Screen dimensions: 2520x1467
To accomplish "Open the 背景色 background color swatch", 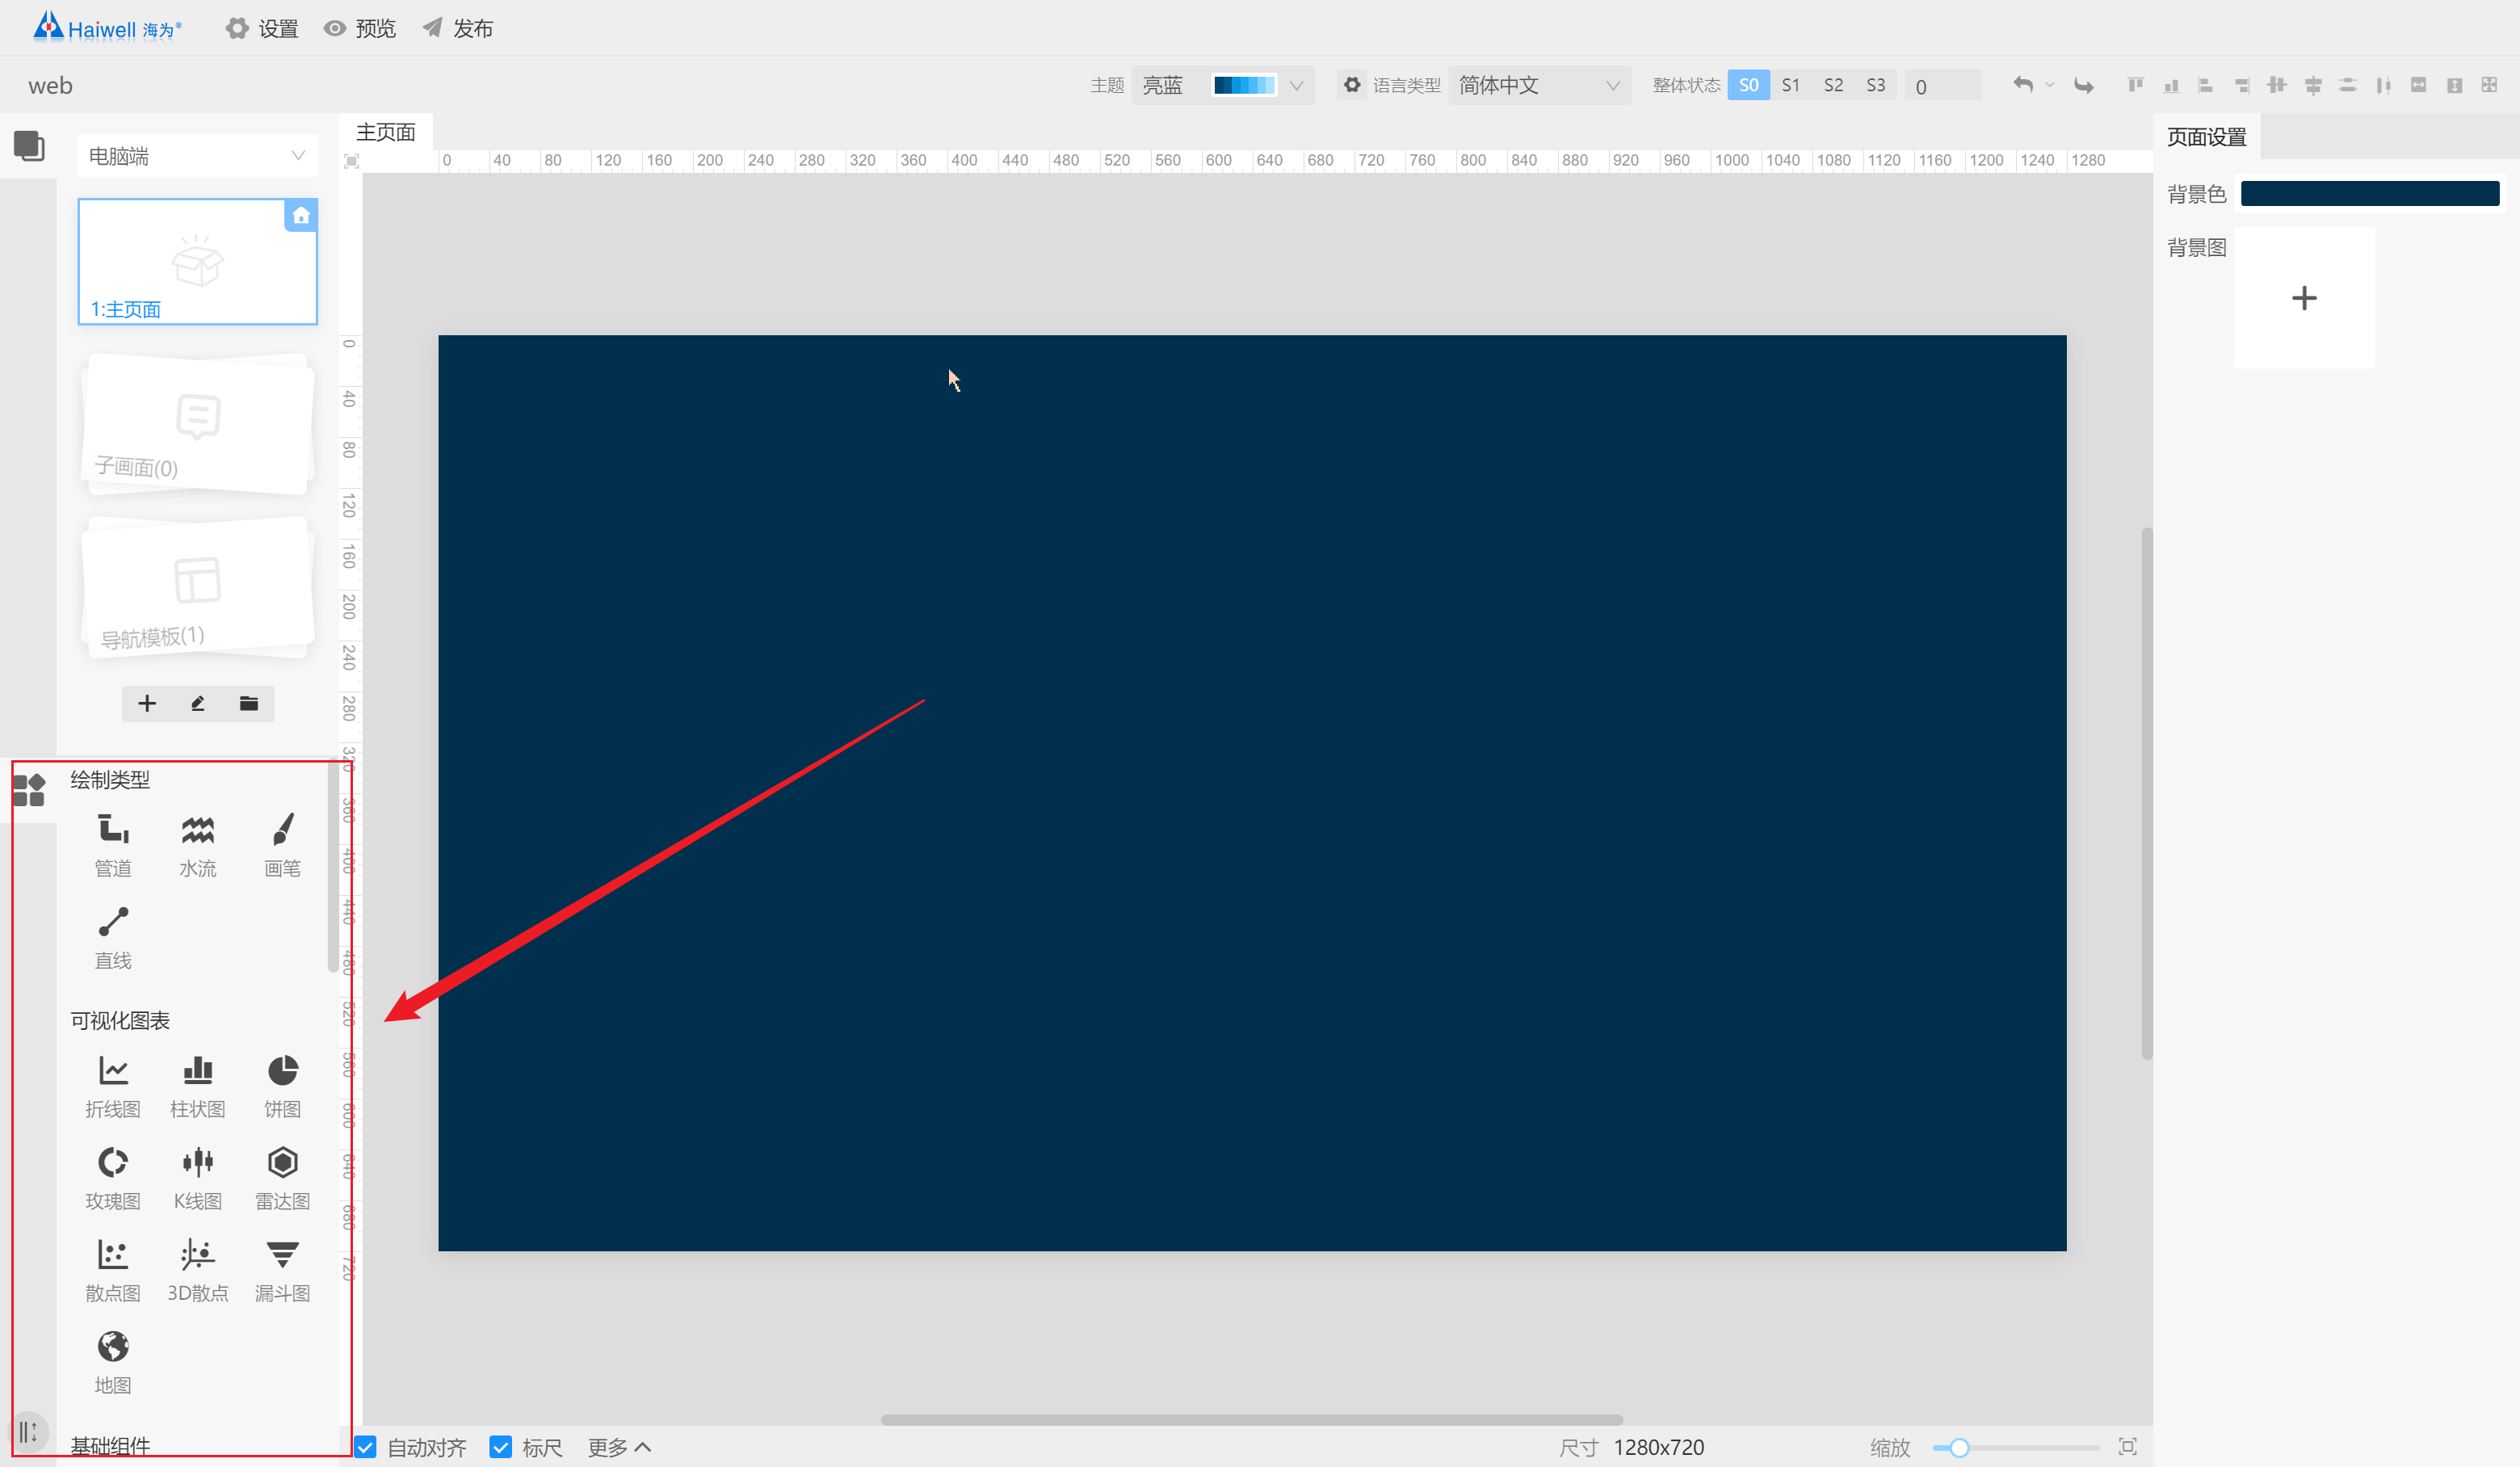I will click(x=2369, y=193).
